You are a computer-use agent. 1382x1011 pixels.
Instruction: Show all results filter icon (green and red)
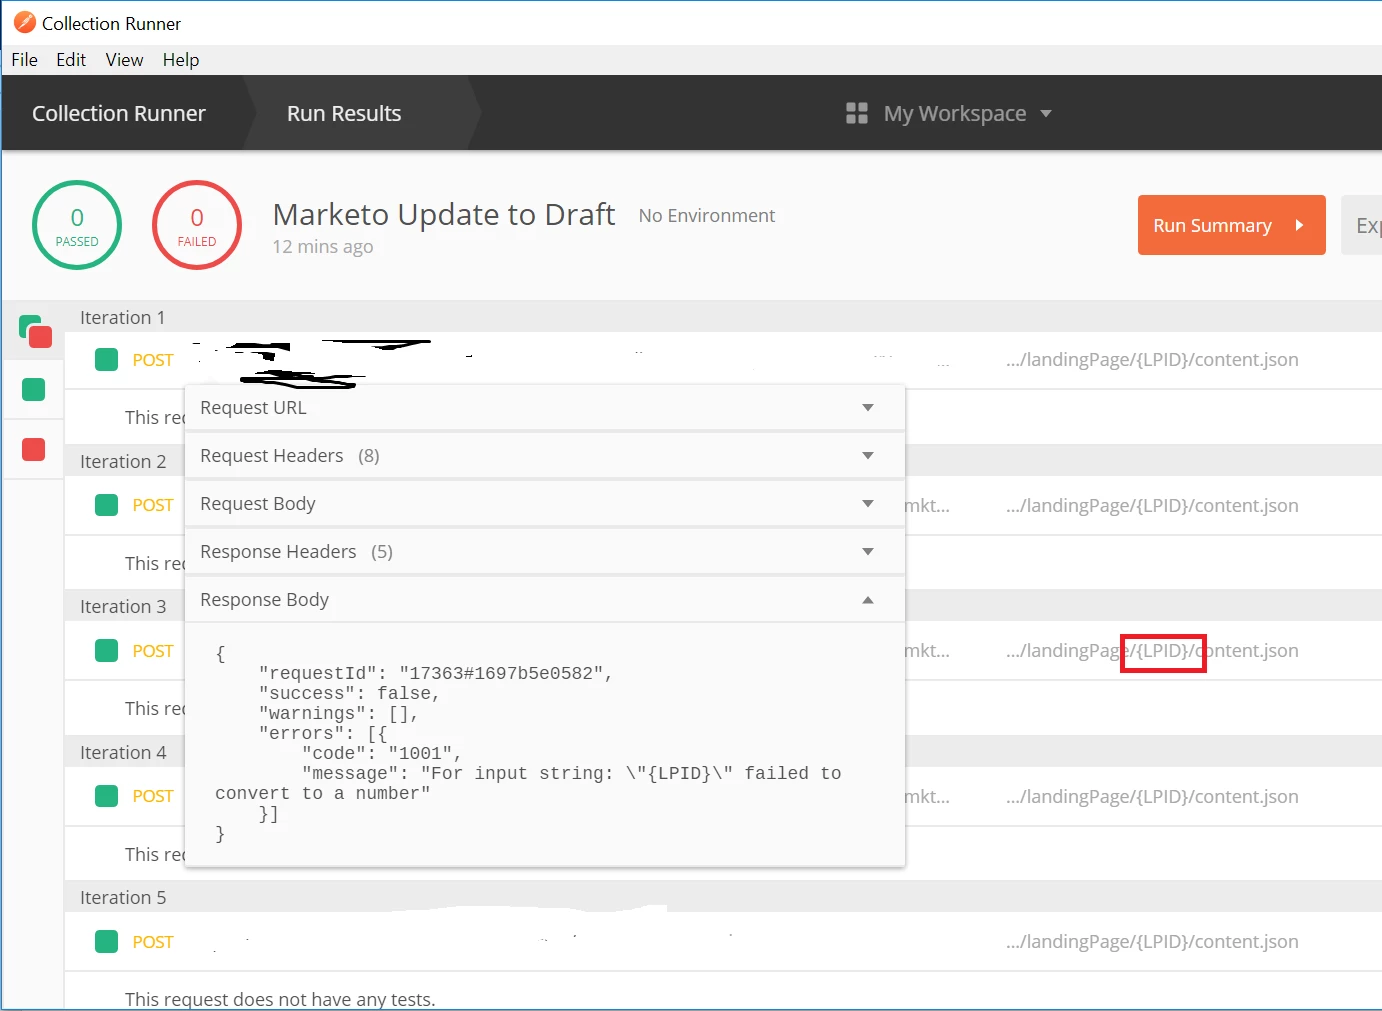click(x=35, y=330)
